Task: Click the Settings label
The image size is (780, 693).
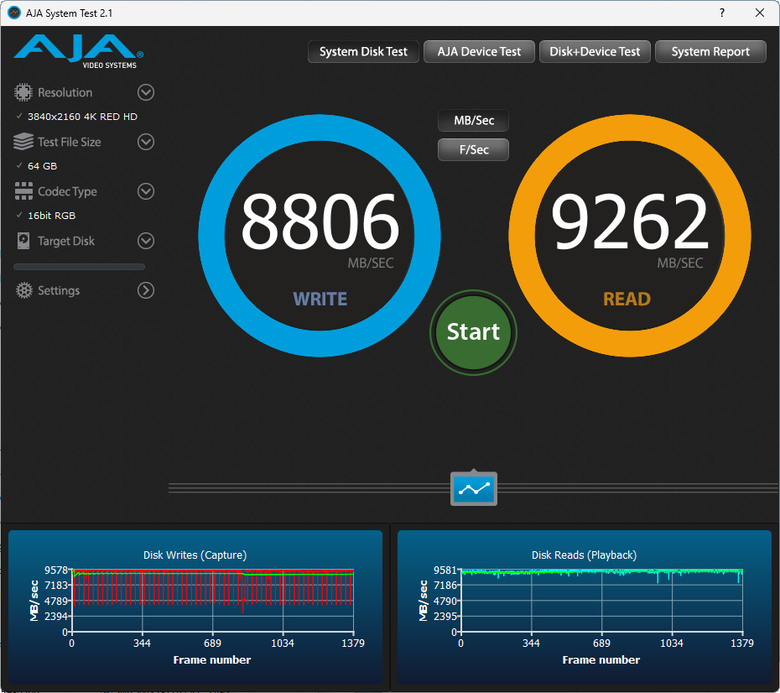Action: [59, 291]
